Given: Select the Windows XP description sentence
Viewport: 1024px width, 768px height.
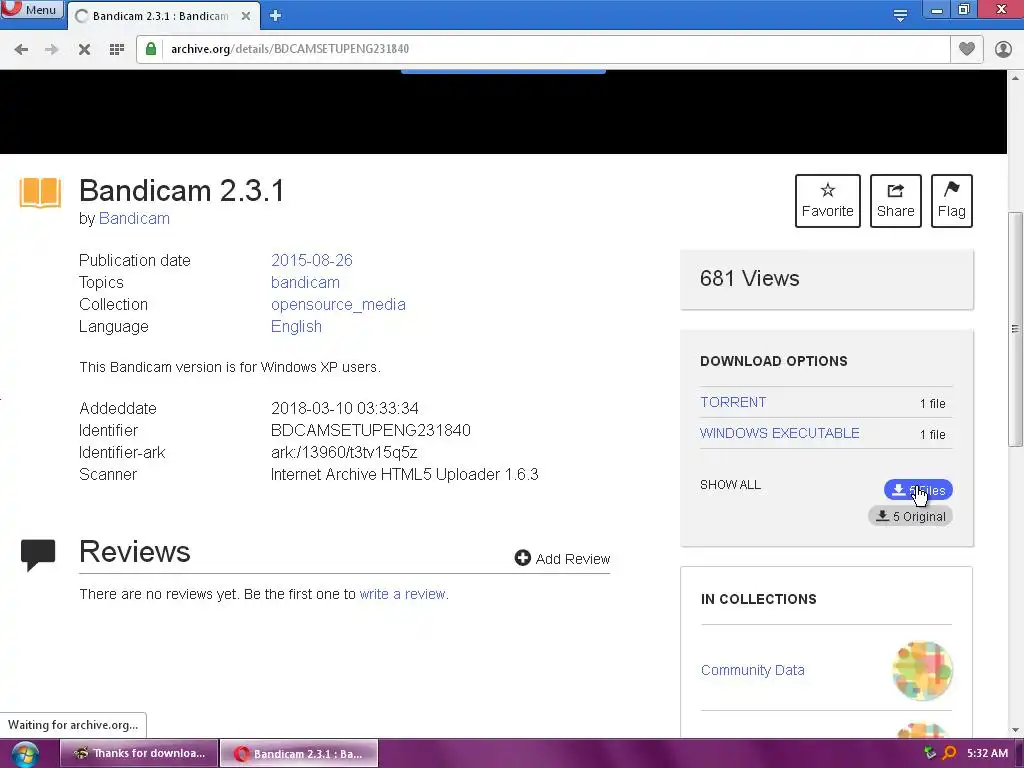Looking at the screenshot, I should (x=229, y=367).
